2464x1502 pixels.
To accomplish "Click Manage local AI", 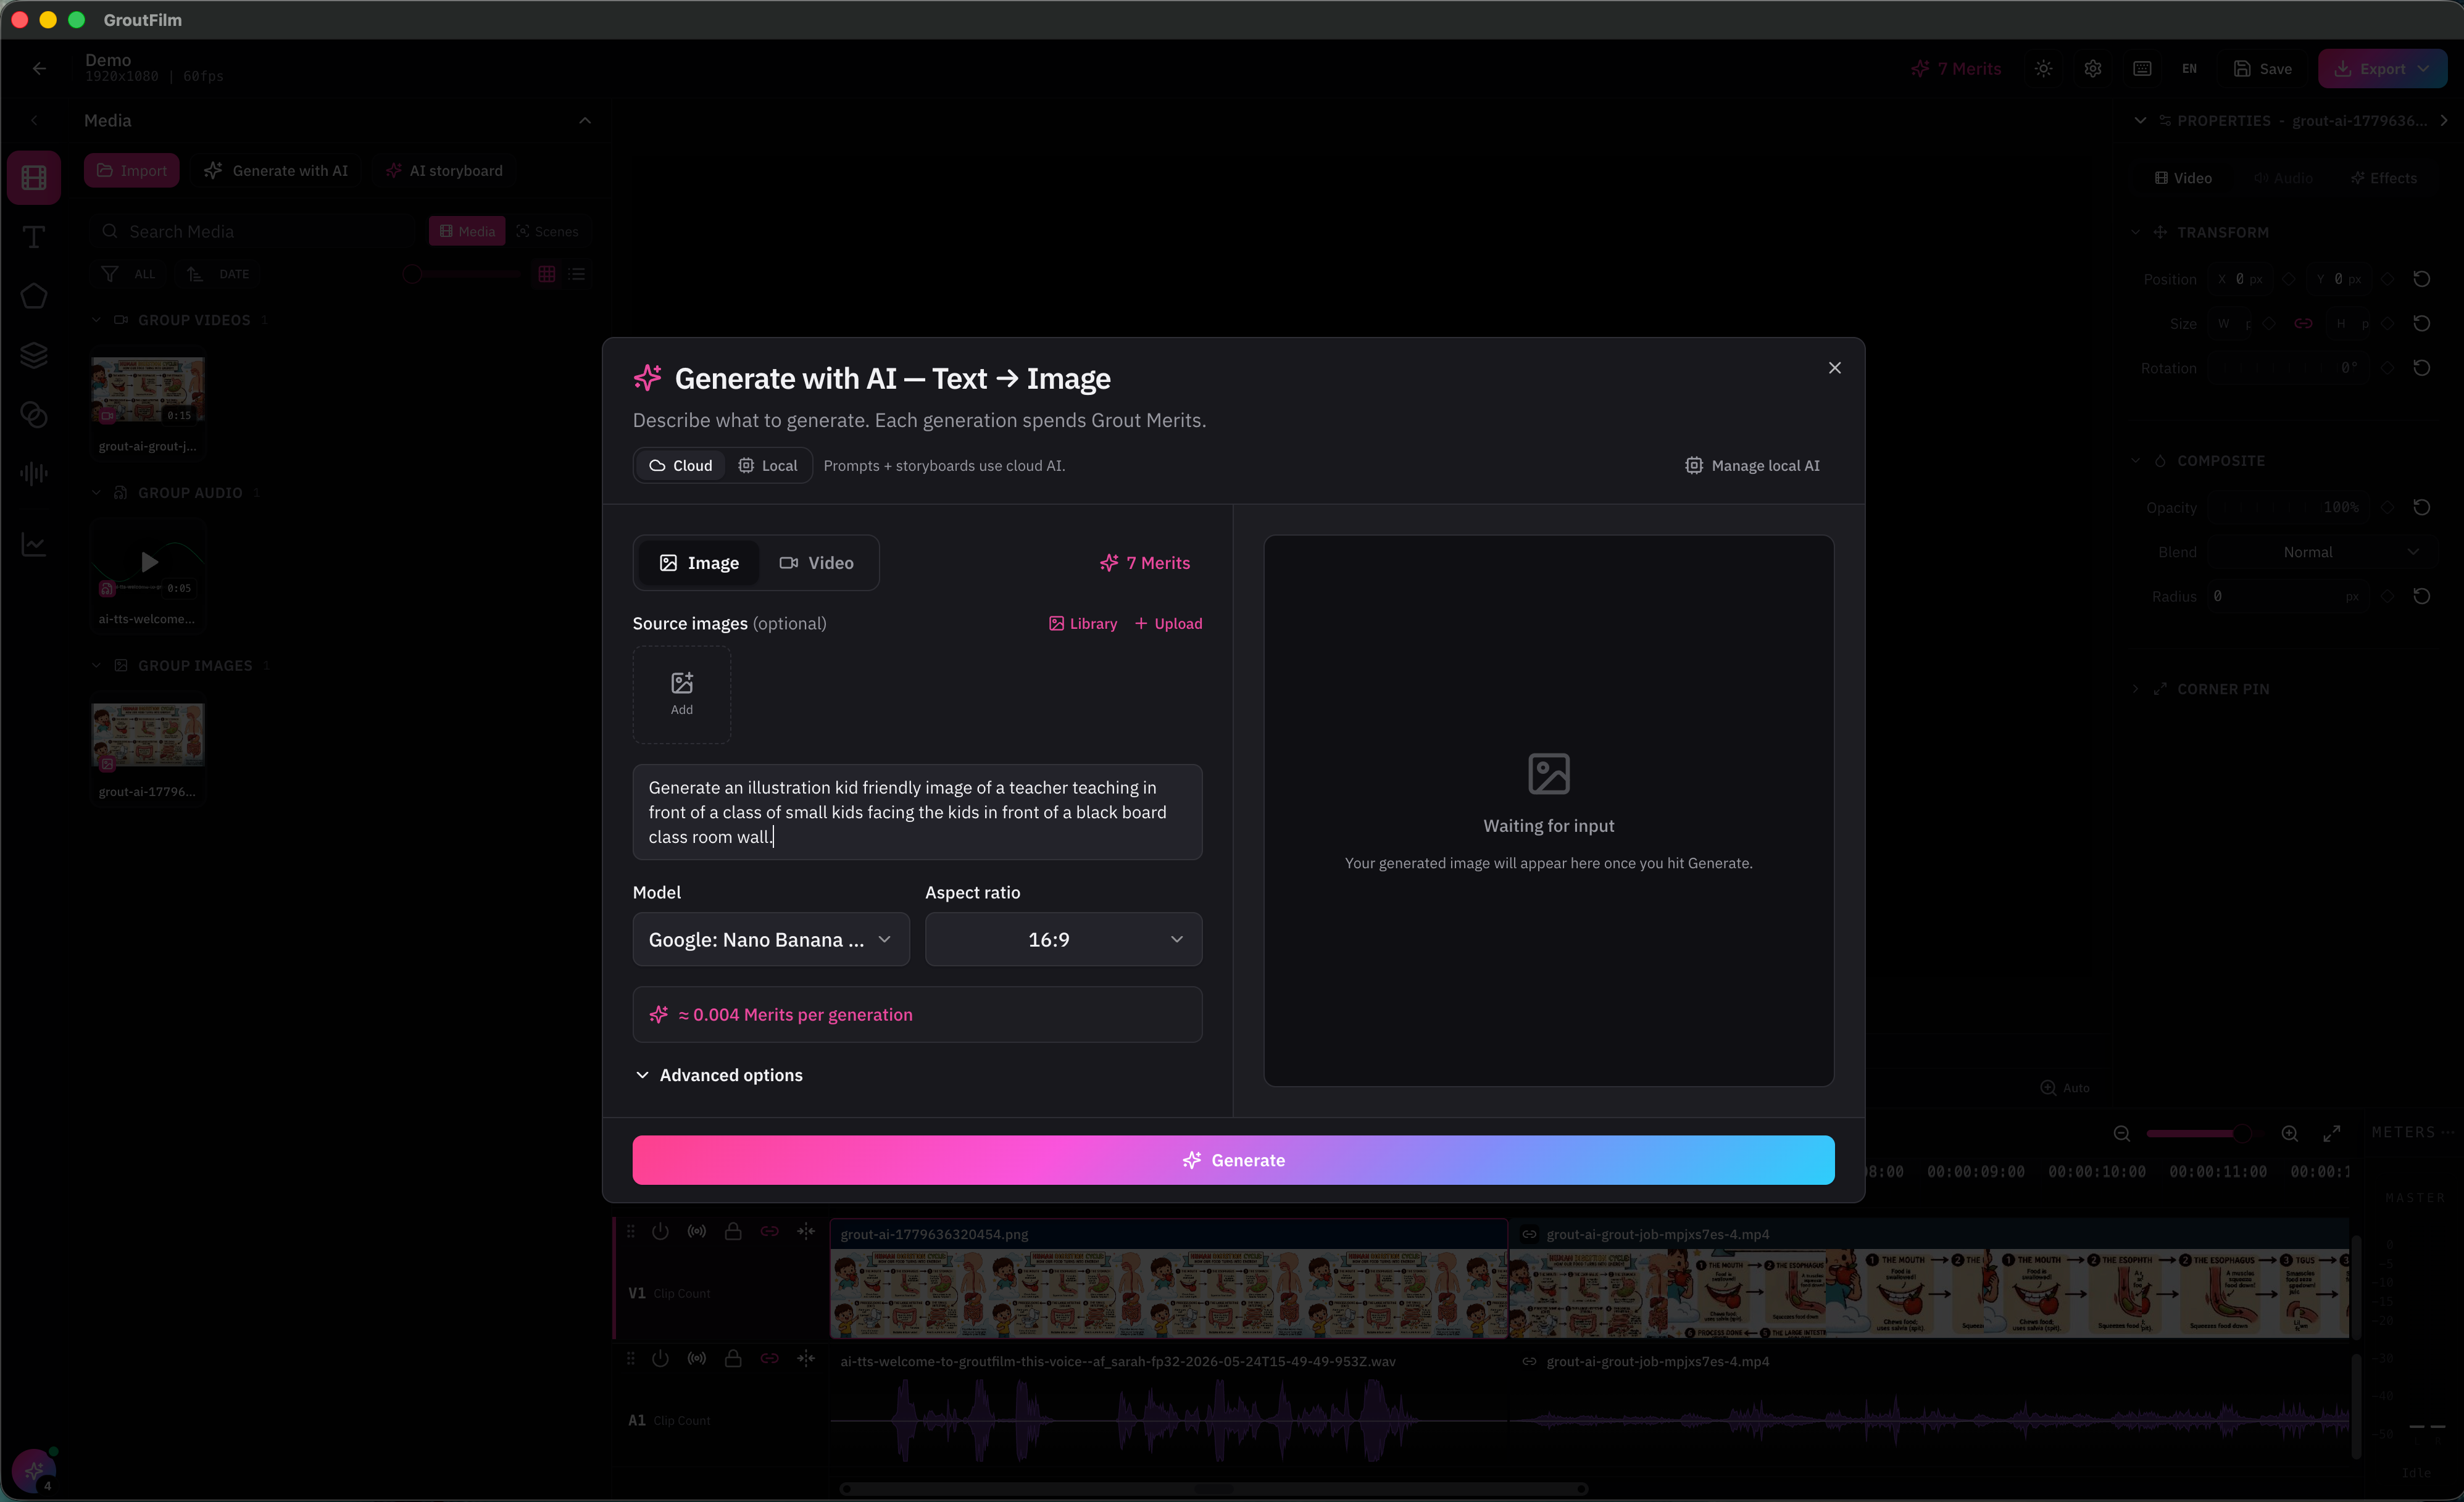I will tap(1752, 465).
